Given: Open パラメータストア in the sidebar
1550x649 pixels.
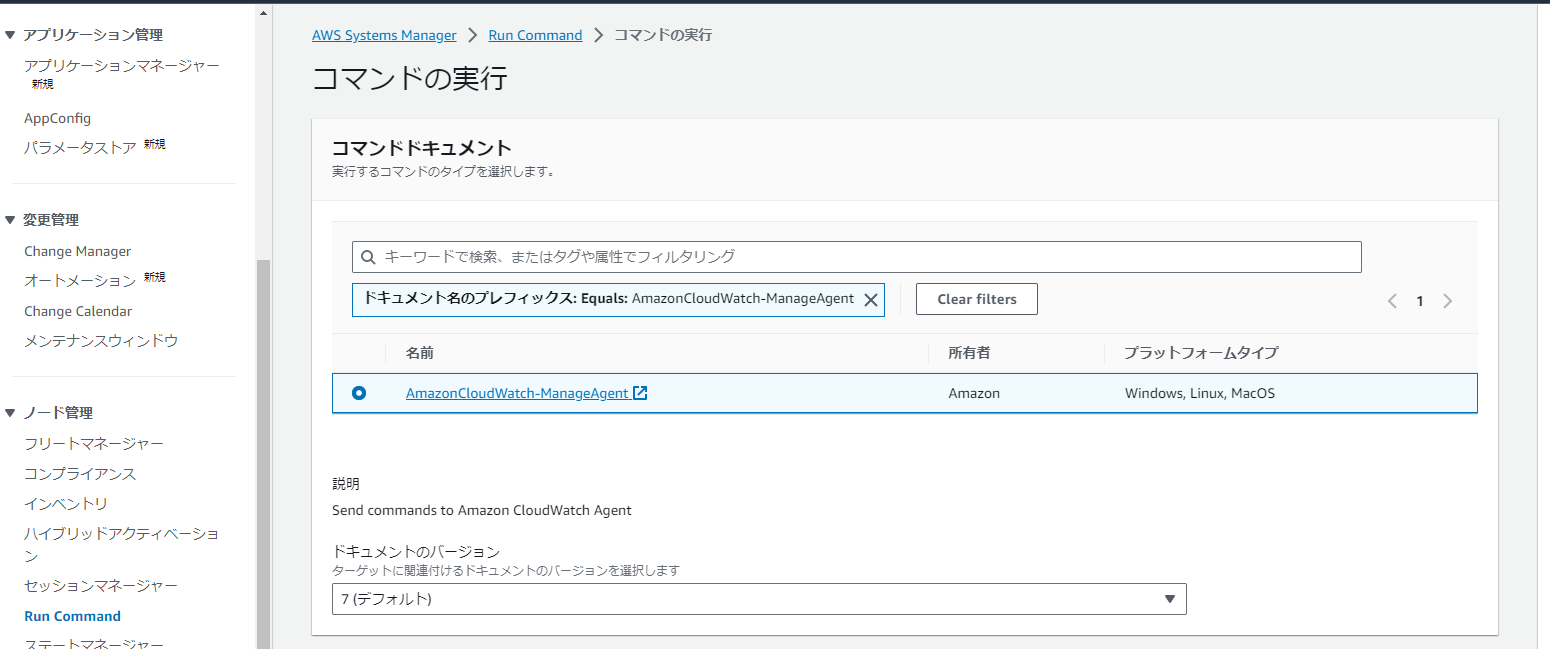Looking at the screenshot, I should pos(80,148).
